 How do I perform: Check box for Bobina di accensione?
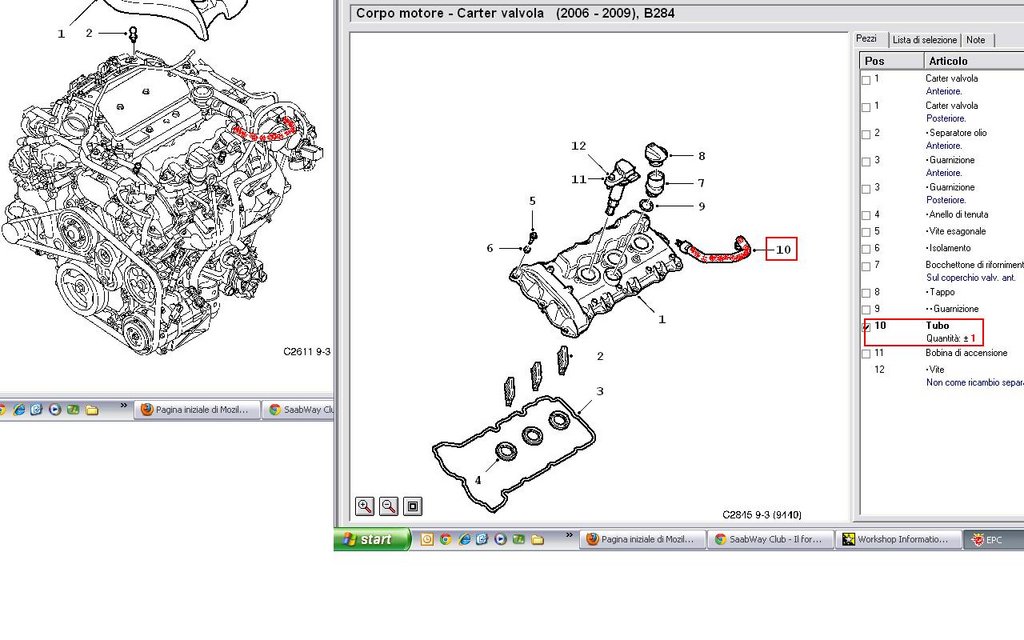pyautogui.click(x=866, y=354)
